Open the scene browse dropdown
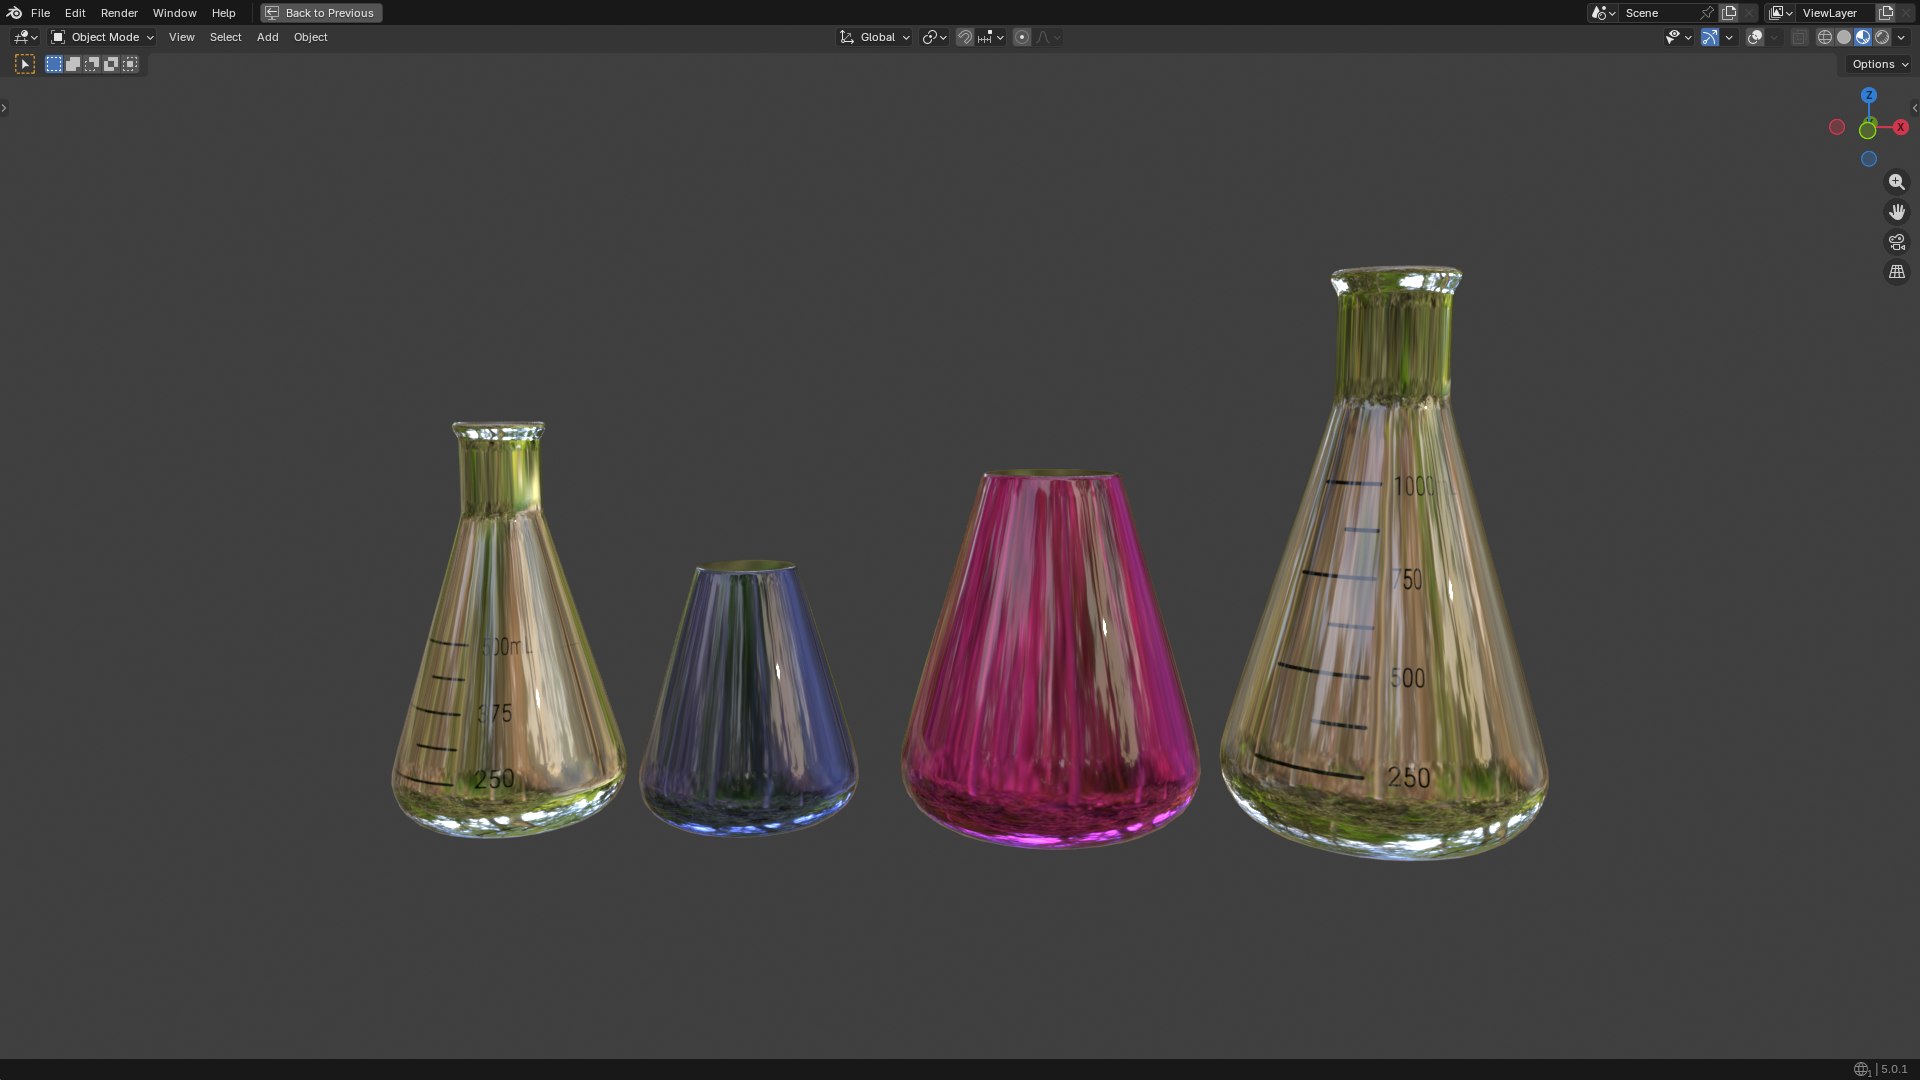The height and width of the screenshot is (1080, 1920). tap(1603, 13)
